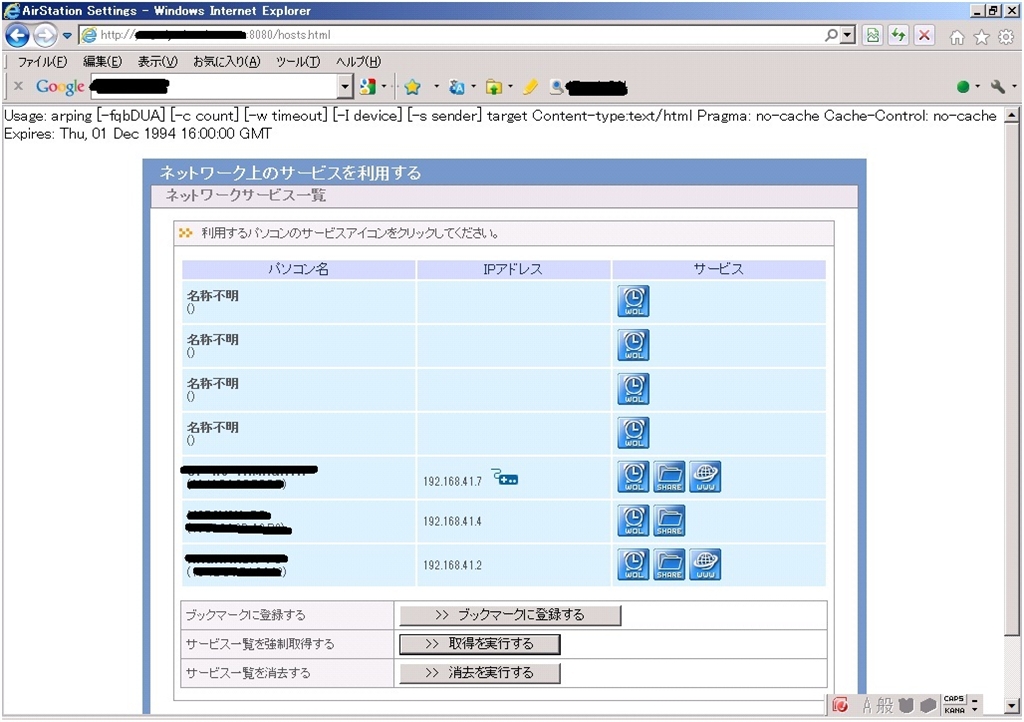Open the dropdown next to bookmarks star
1024x722 pixels.
coord(436,86)
